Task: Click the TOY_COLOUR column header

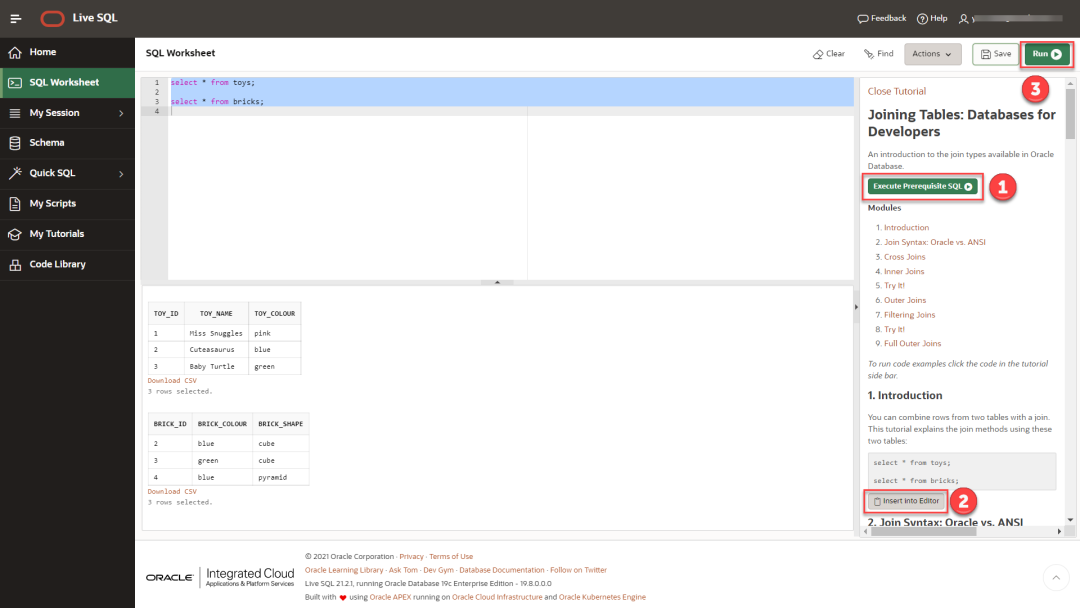Action: (x=274, y=314)
